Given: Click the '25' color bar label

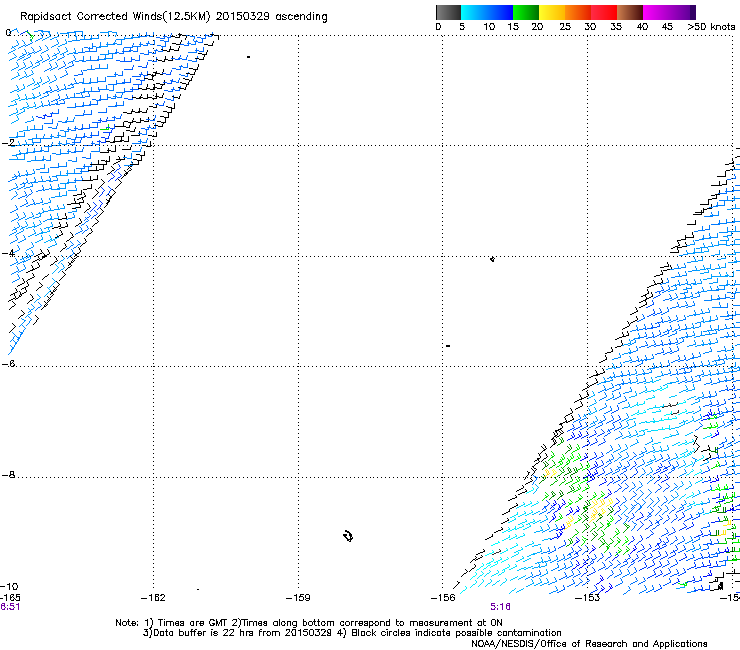Looking at the screenshot, I should pos(565,27).
